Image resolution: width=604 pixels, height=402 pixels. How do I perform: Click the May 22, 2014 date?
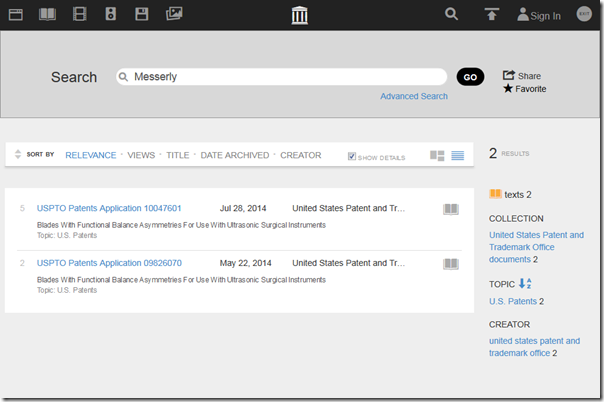point(245,263)
